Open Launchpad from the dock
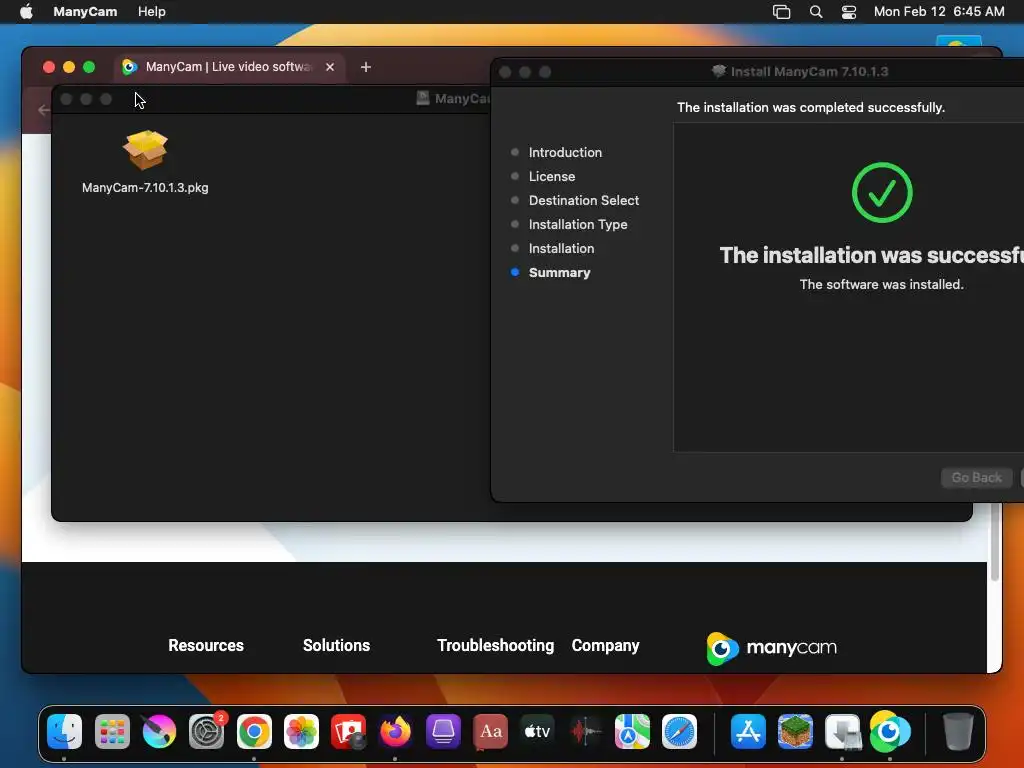1024x768 pixels. click(112, 731)
